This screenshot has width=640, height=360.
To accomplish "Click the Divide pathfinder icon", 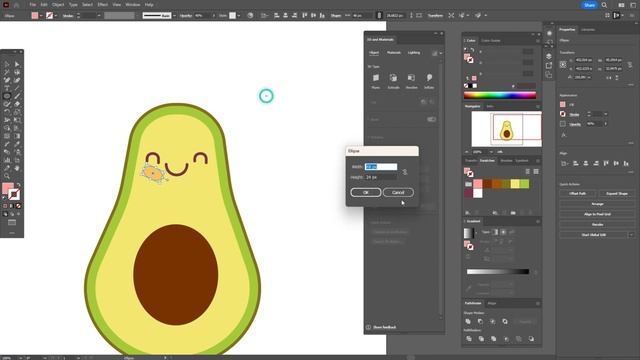I will 469,339.
